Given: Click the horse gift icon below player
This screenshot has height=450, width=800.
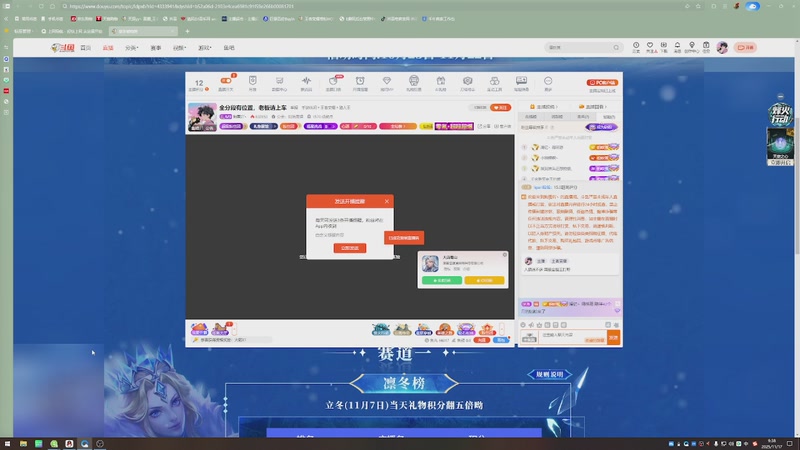Looking at the screenshot, I should coord(221,329).
